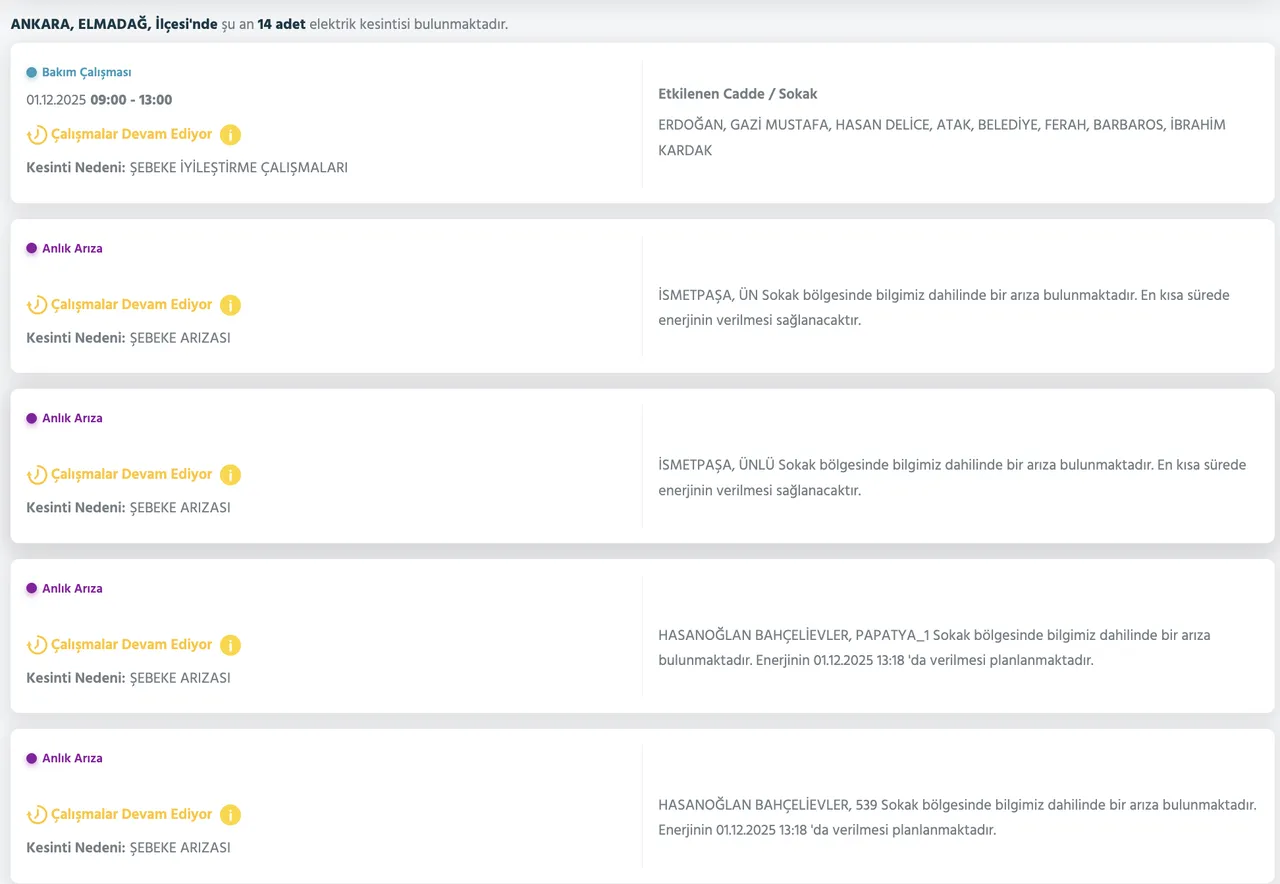Viewport: 1280px width, 884px height.
Task: Select the Anlık Arıza label in ÜN Sokak card
Action: pos(72,249)
